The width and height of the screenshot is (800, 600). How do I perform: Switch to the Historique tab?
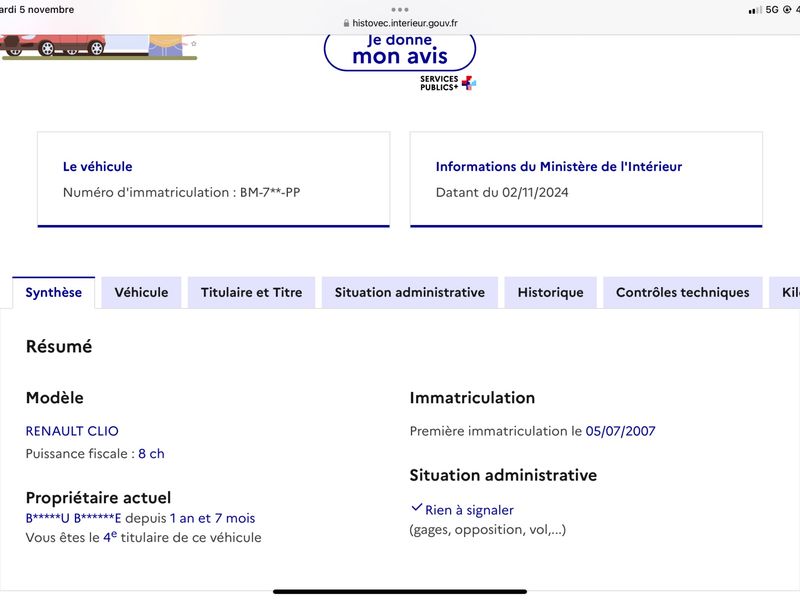[x=551, y=292]
